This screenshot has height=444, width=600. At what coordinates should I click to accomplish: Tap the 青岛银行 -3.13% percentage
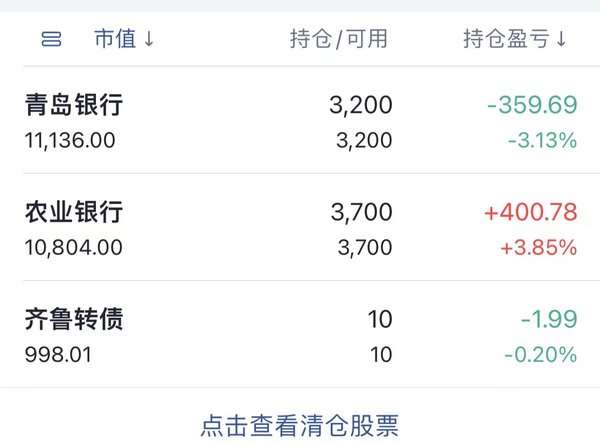pos(543,140)
